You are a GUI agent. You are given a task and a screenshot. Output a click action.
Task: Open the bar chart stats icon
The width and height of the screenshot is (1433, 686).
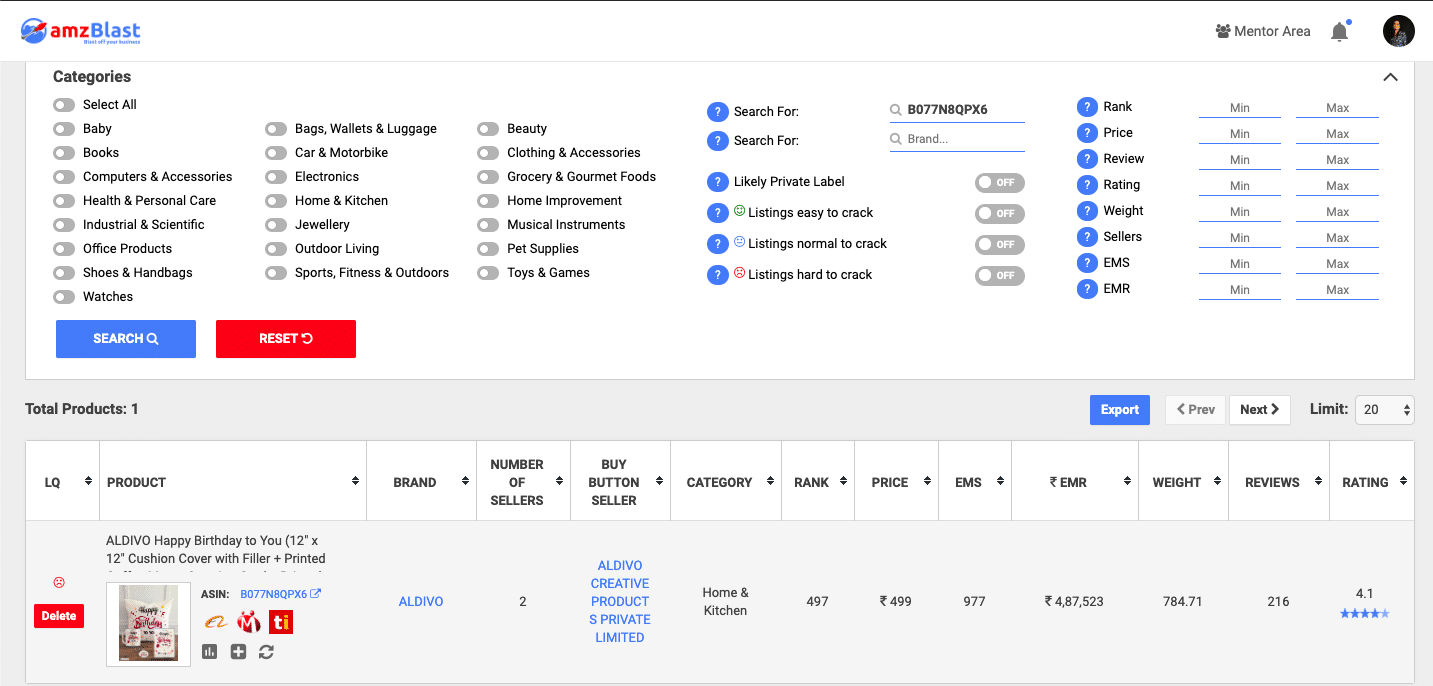point(210,652)
